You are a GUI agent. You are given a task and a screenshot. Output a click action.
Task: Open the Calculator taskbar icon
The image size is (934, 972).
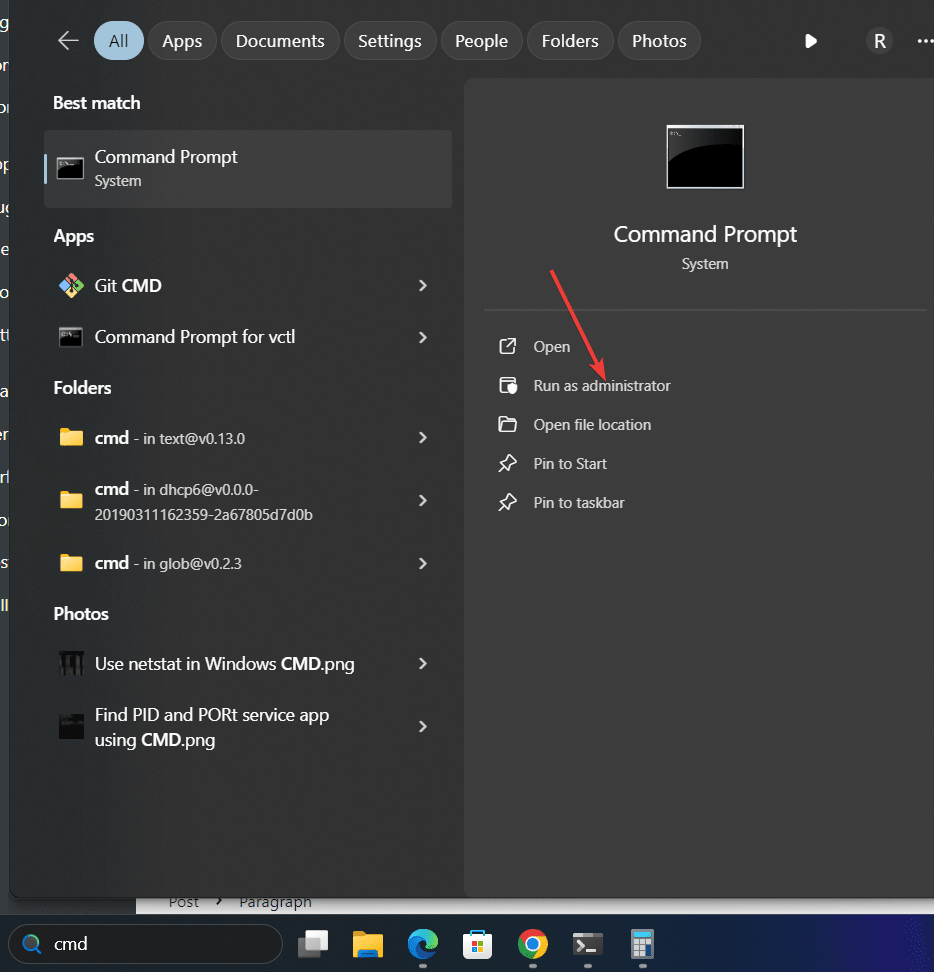[x=641, y=944]
